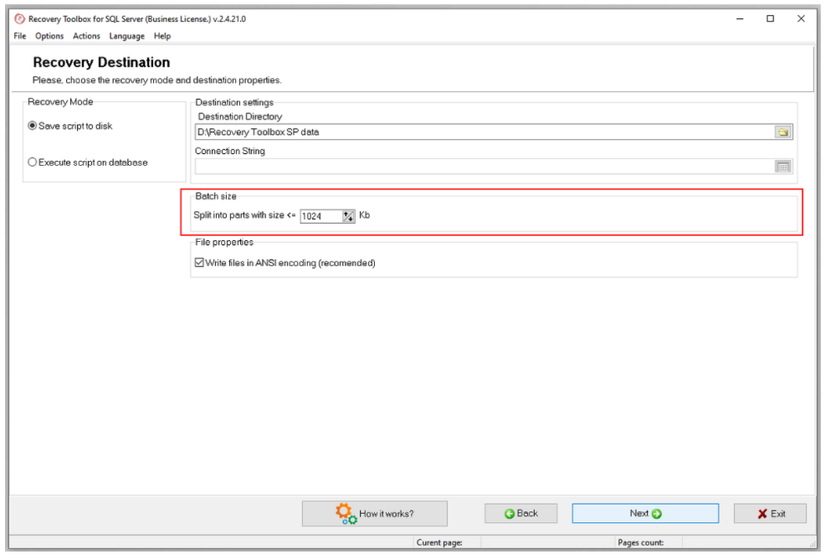Click the Curent page status bar label
825x555 pixels.
click(439, 542)
